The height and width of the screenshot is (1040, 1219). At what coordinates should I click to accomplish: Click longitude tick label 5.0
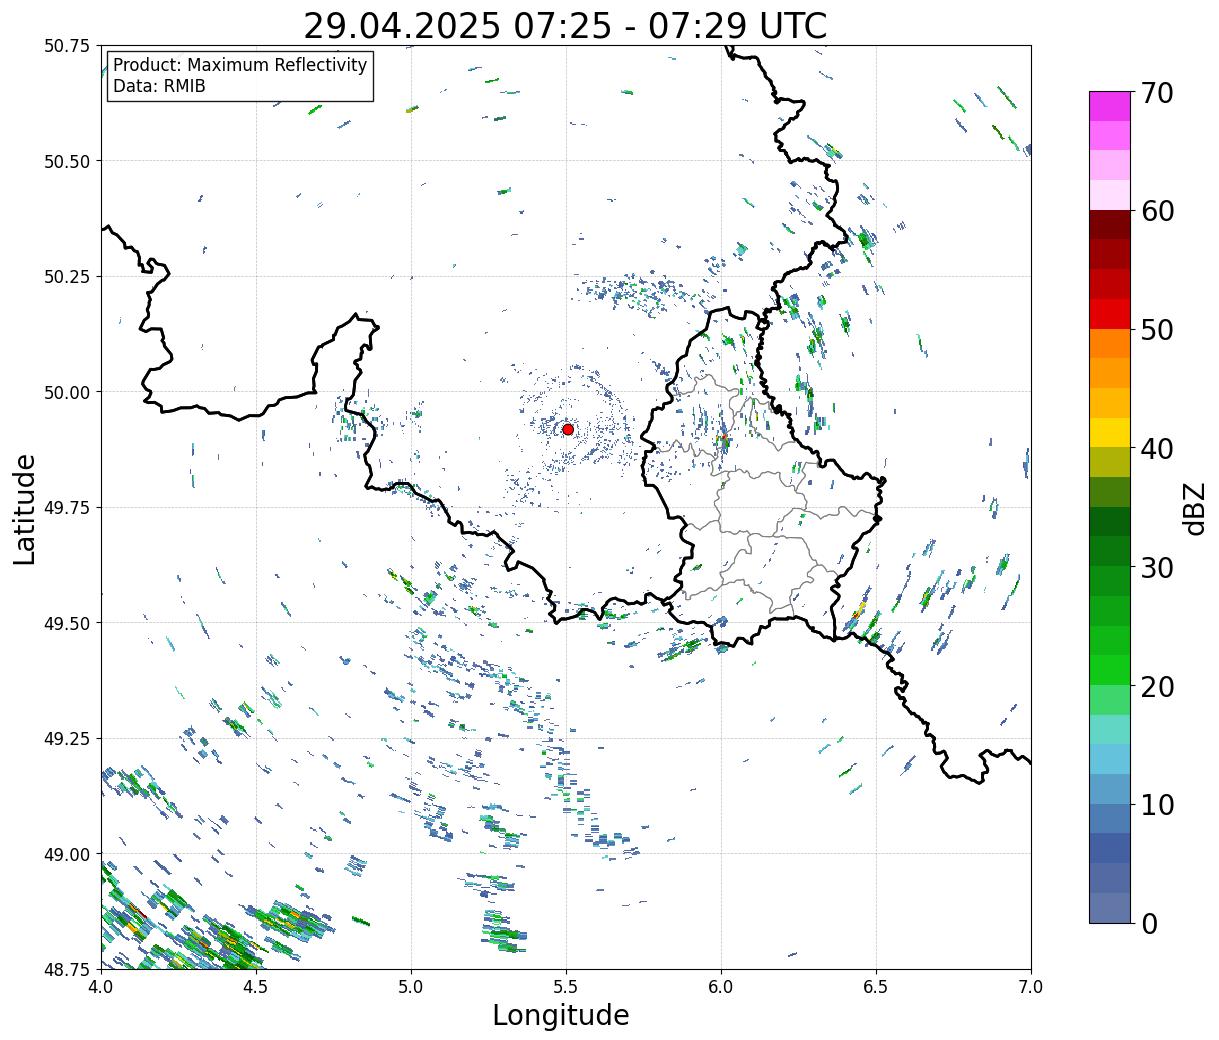(411, 987)
